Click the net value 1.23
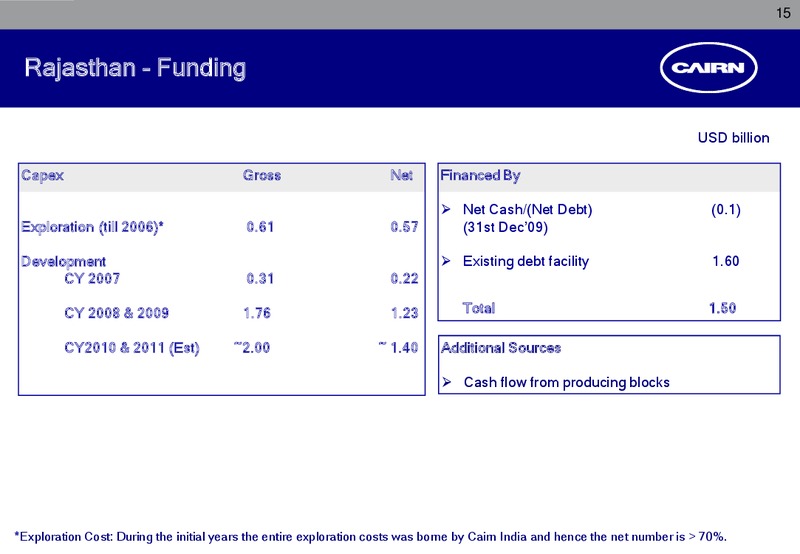This screenshot has height=554, width=800. [x=405, y=313]
